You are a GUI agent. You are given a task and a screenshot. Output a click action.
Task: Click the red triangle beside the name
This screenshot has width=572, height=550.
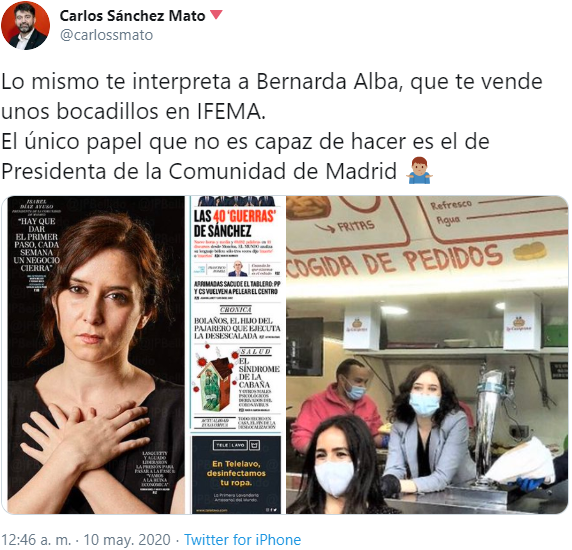(216, 15)
